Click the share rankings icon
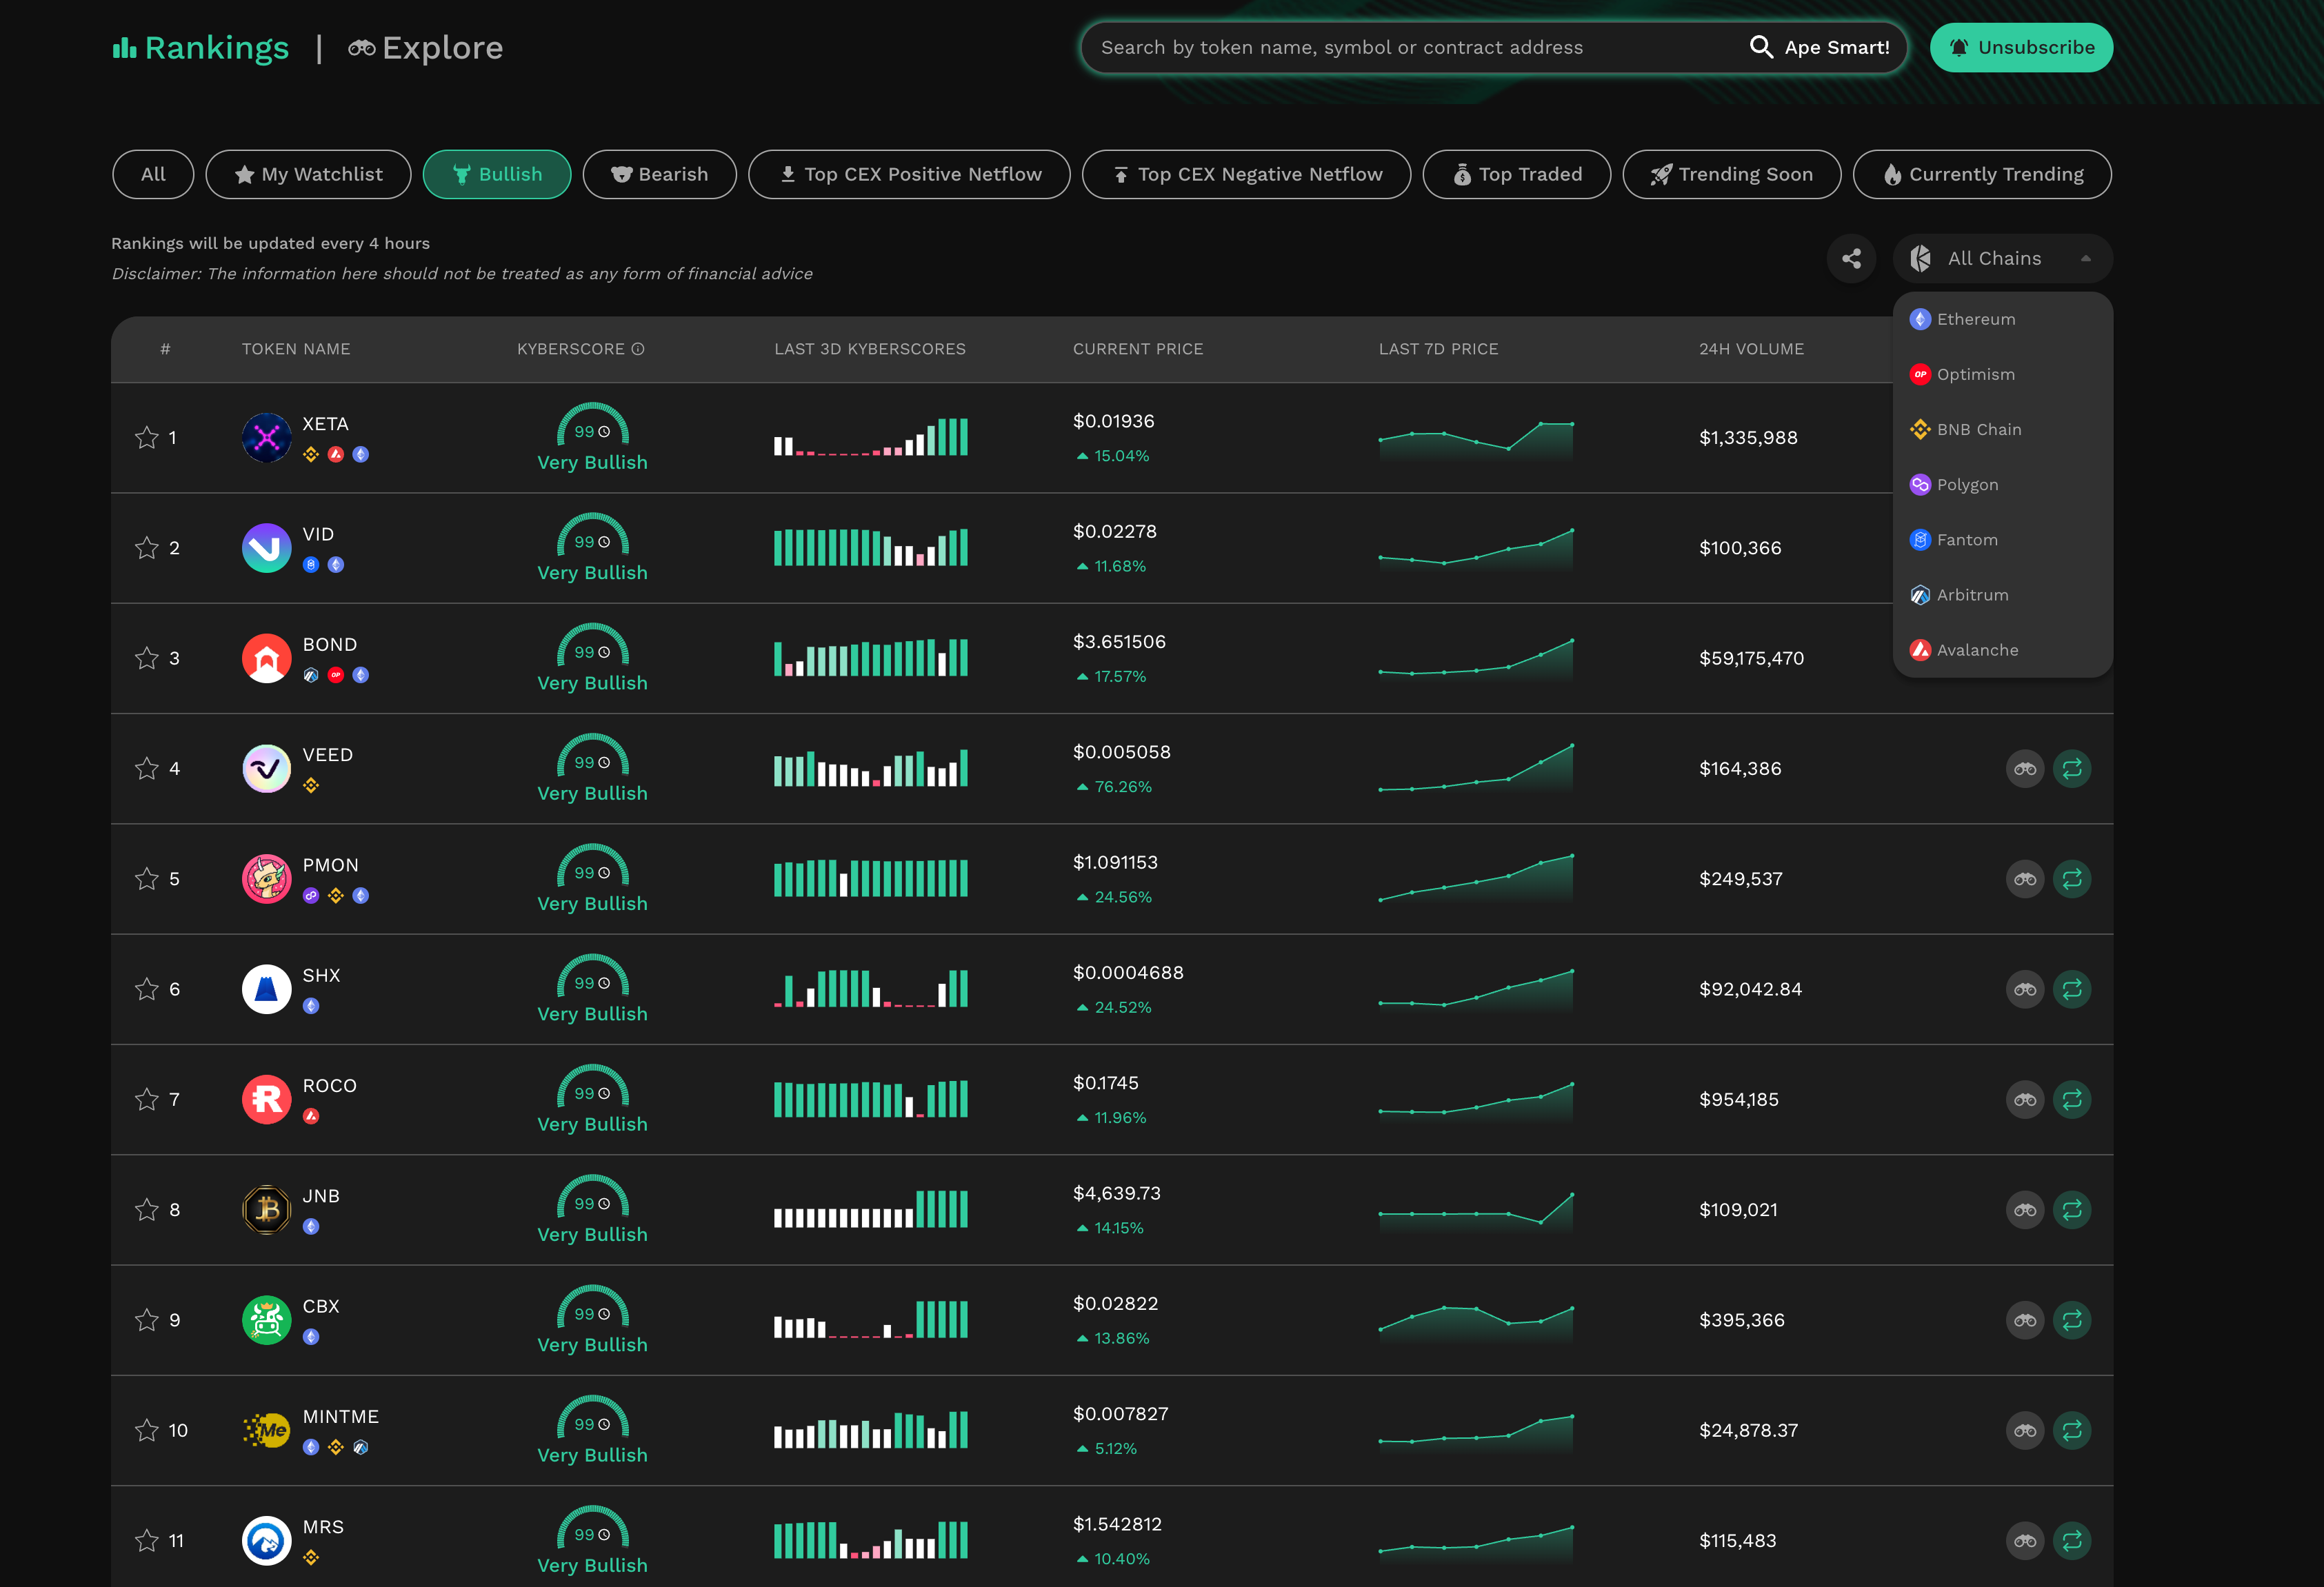The height and width of the screenshot is (1587, 2324). (1851, 259)
